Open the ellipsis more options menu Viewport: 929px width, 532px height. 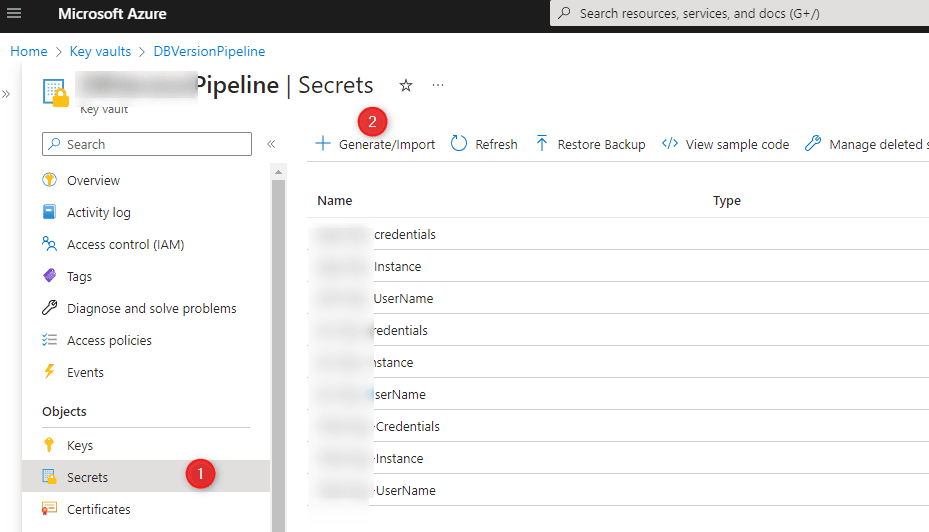[x=438, y=85]
